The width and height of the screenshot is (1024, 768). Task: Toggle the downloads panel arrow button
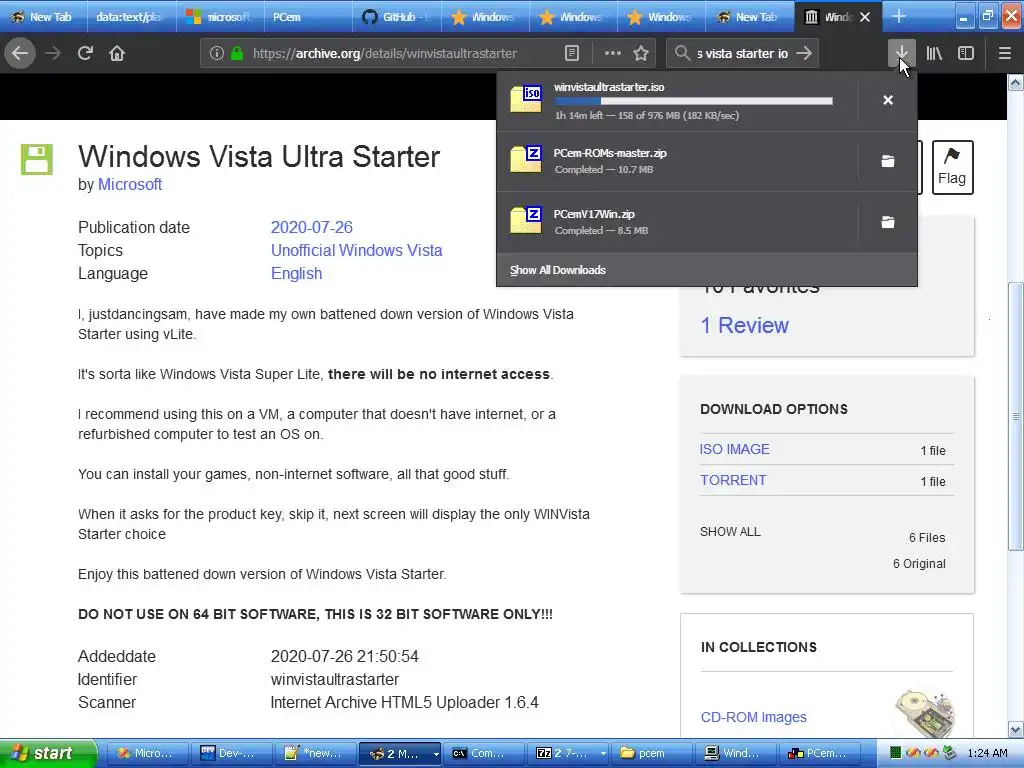(x=901, y=54)
